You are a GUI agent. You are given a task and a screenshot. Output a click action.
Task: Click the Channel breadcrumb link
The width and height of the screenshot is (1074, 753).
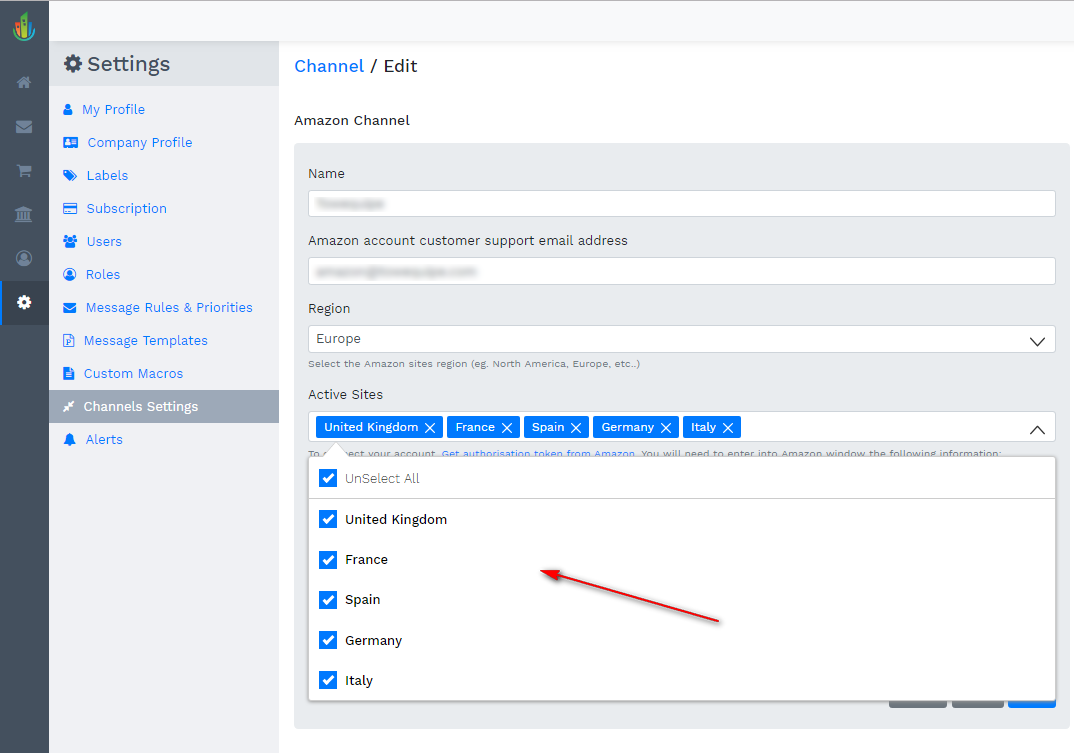point(329,66)
